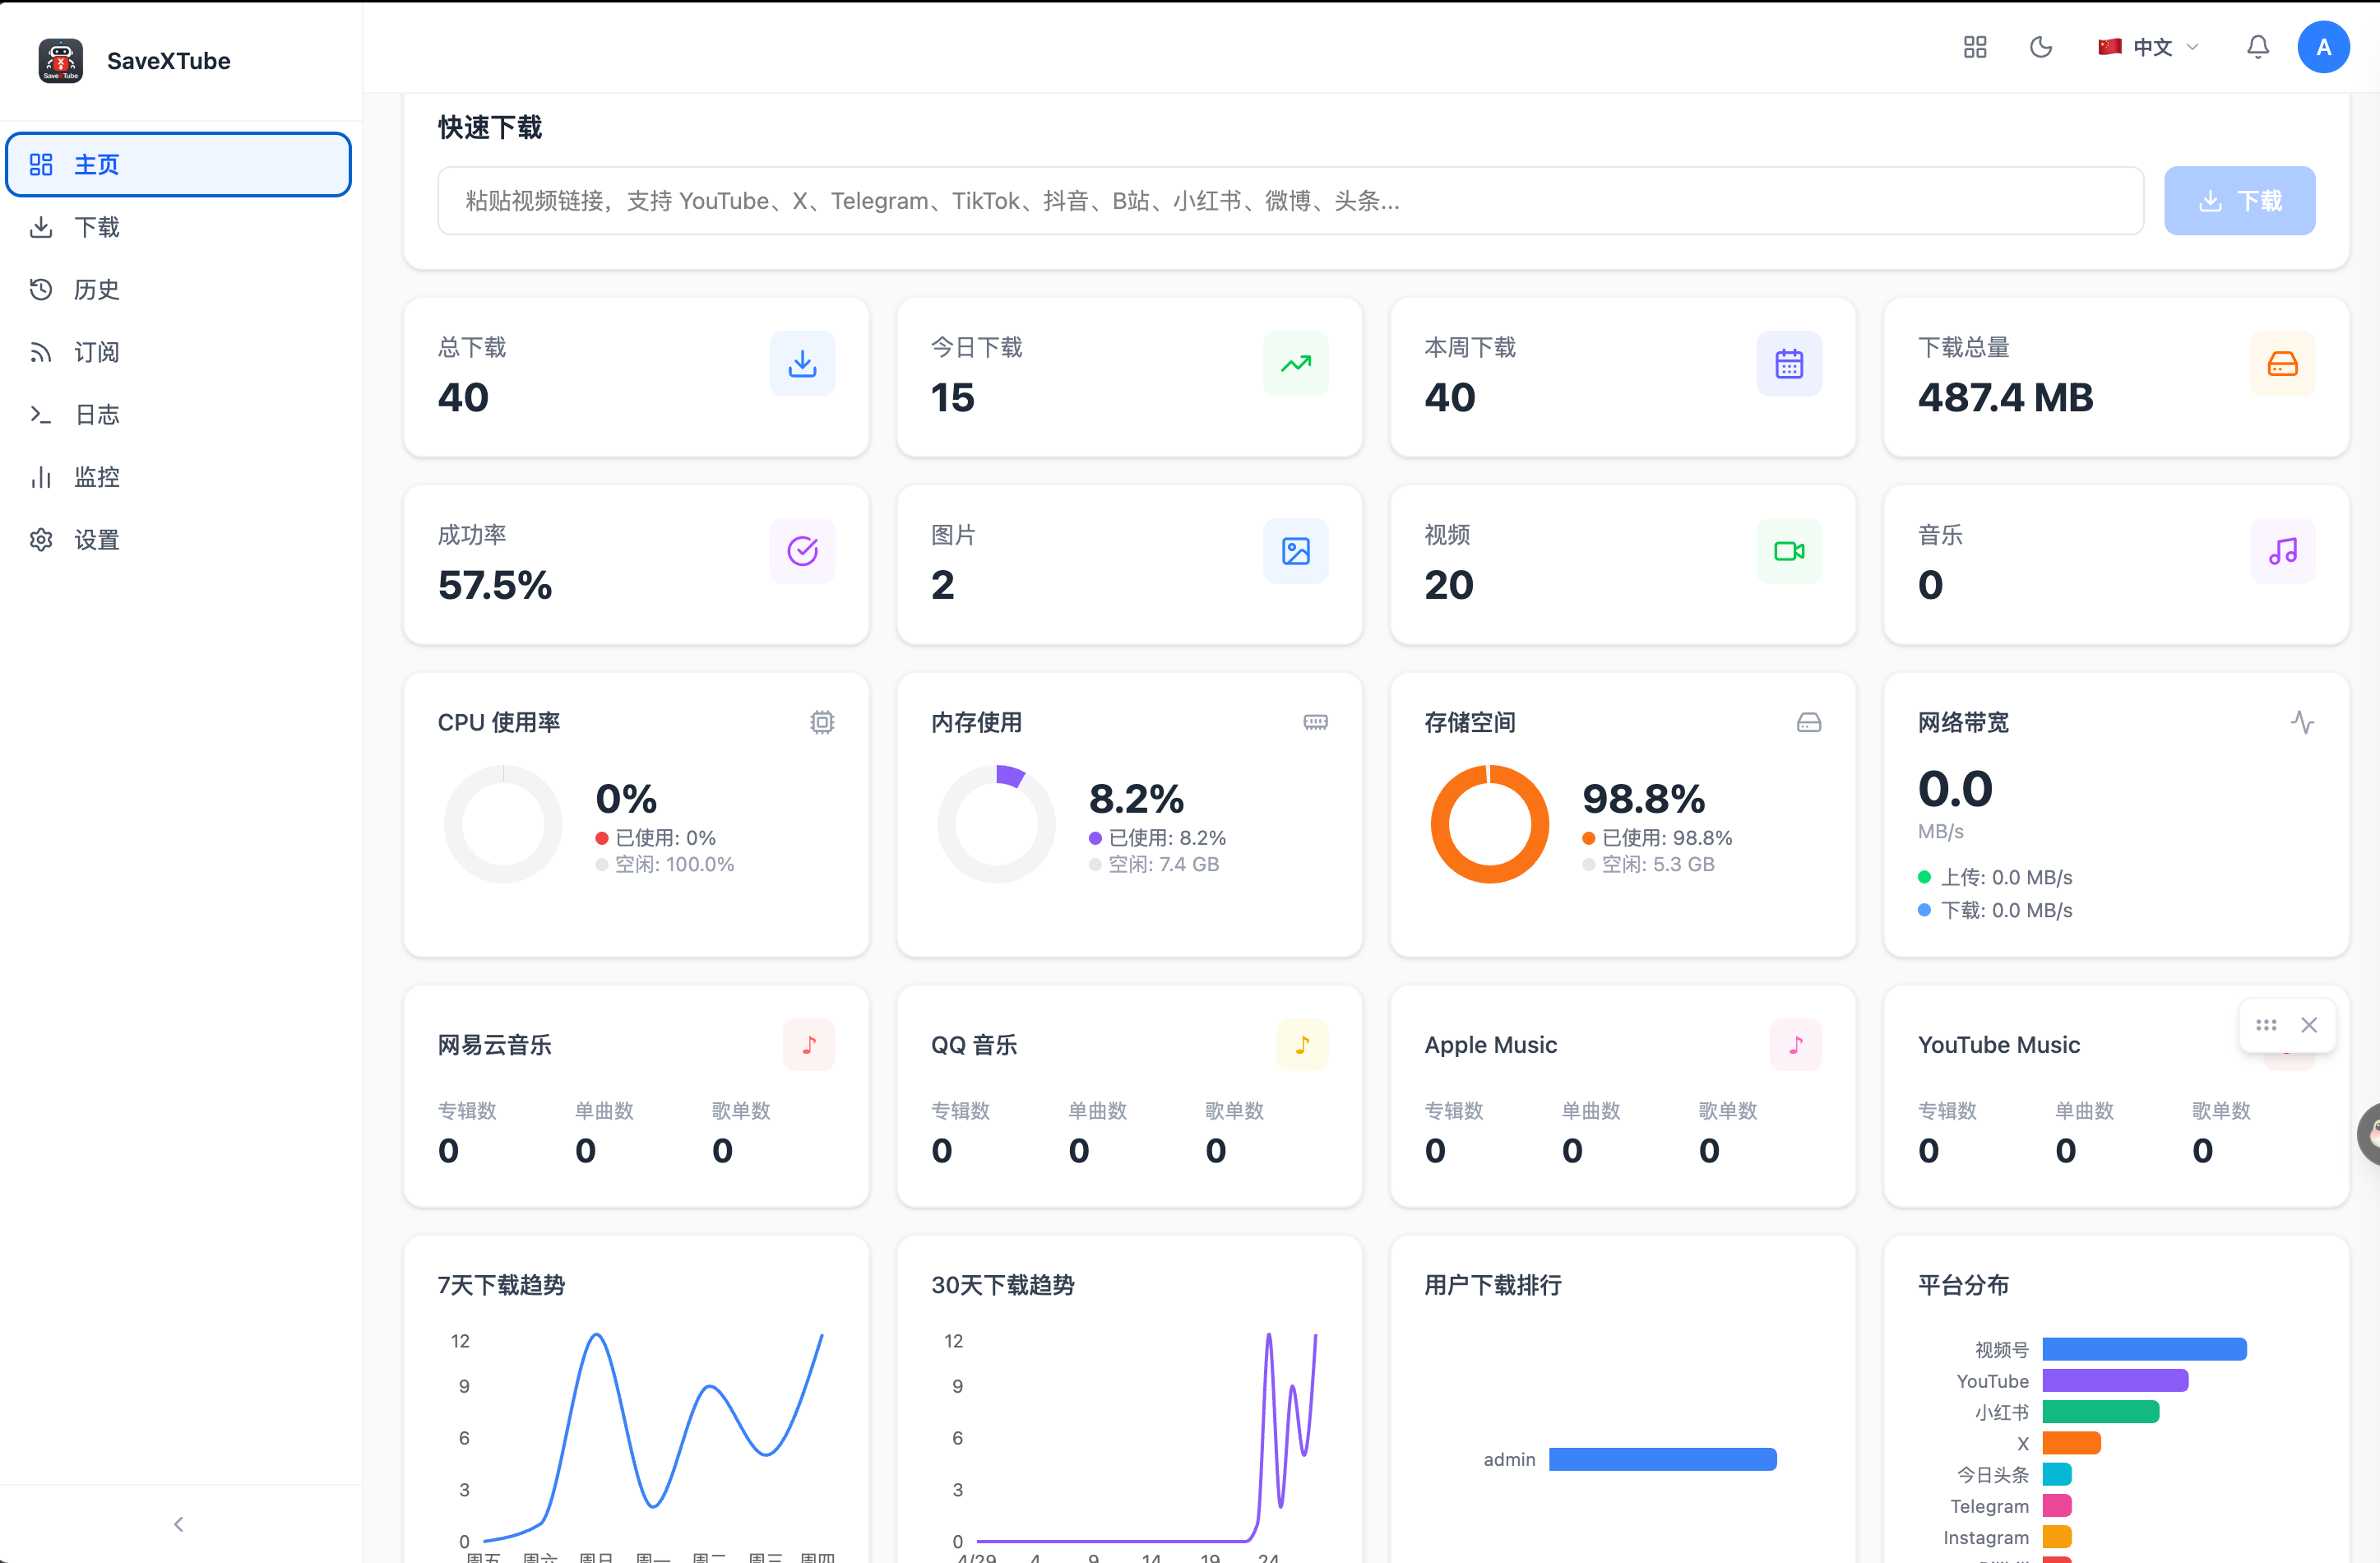Open the 中文 language dropdown
This screenshot has width=2380, height=1563.
click(2148, 47)
